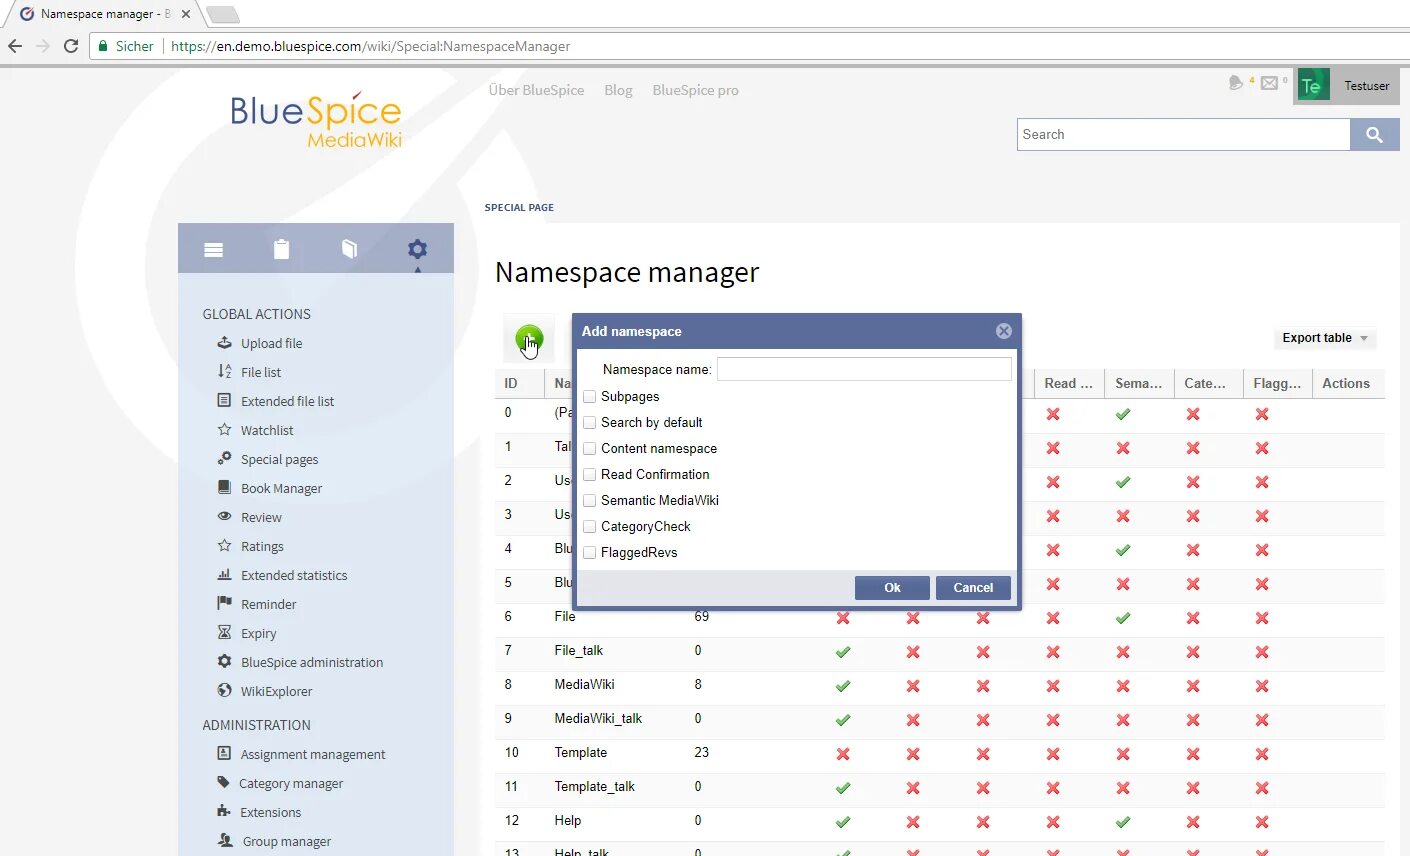1410x856 pixels.
Task: Open the Über BlueSpice link
Action: click(536, 90)
